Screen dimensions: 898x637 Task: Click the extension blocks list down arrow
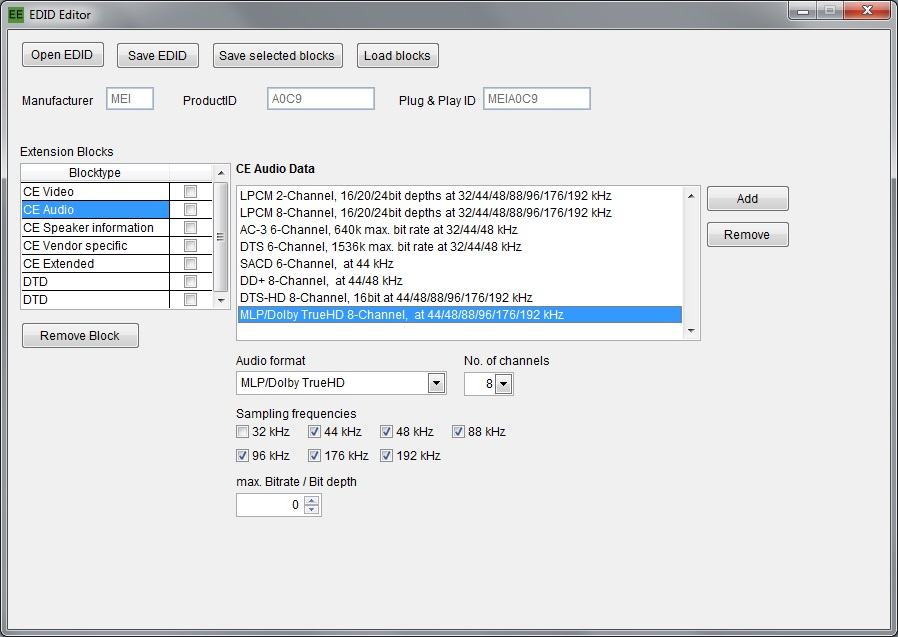[x=221, y=300]
